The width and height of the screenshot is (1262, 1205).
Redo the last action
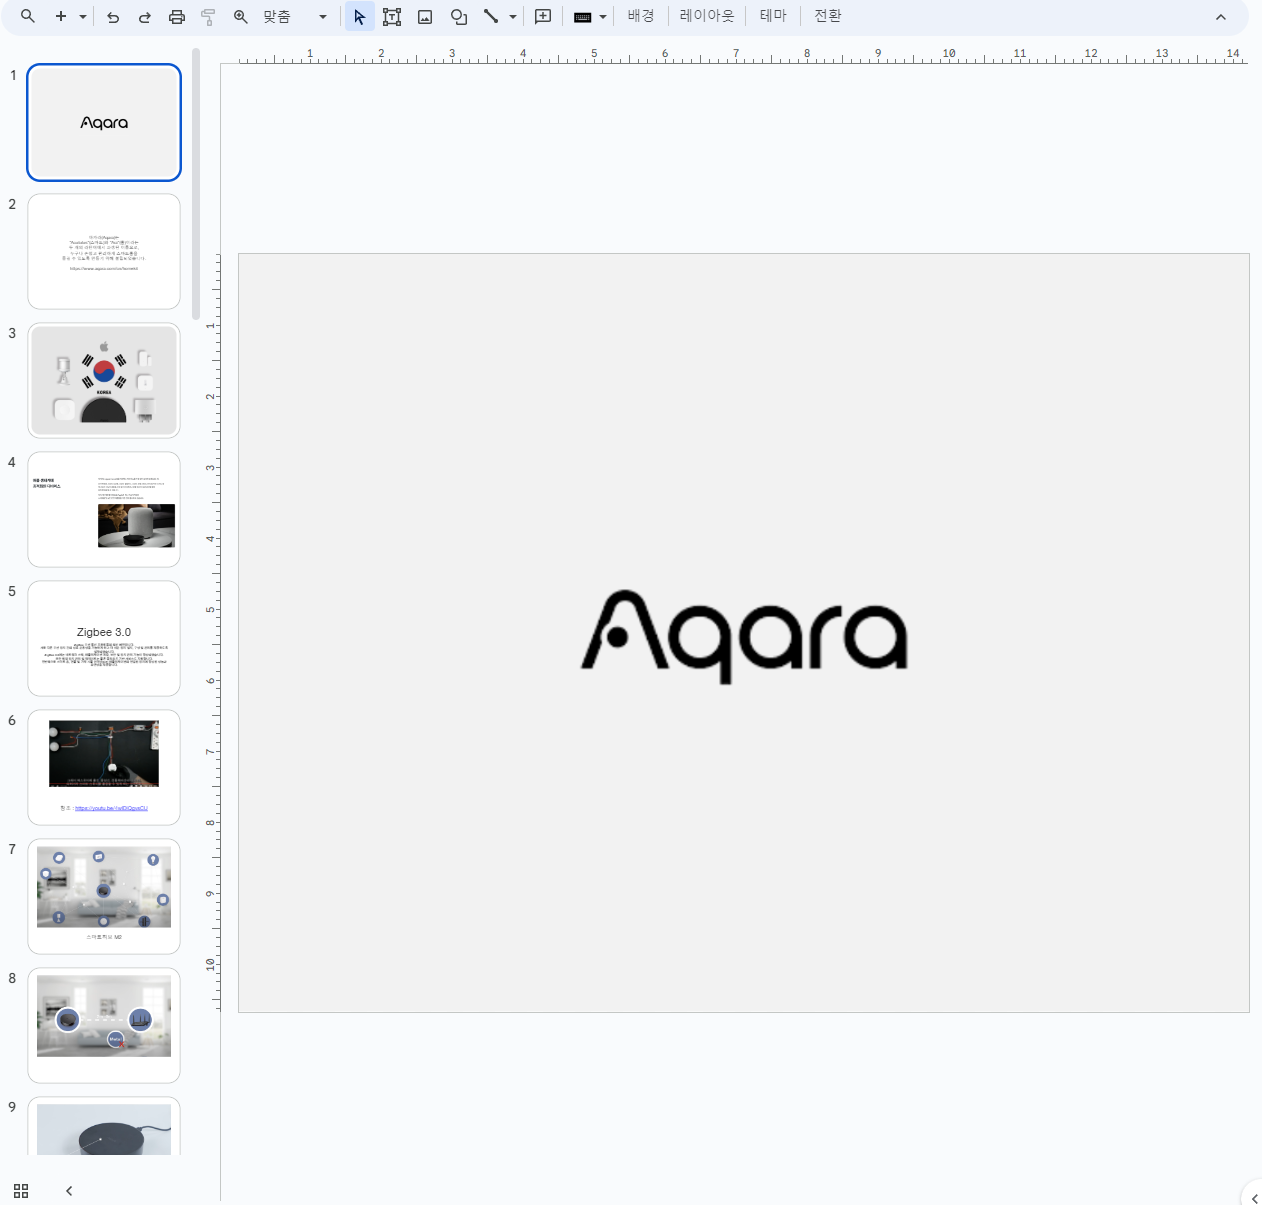(x=145, y=17)
